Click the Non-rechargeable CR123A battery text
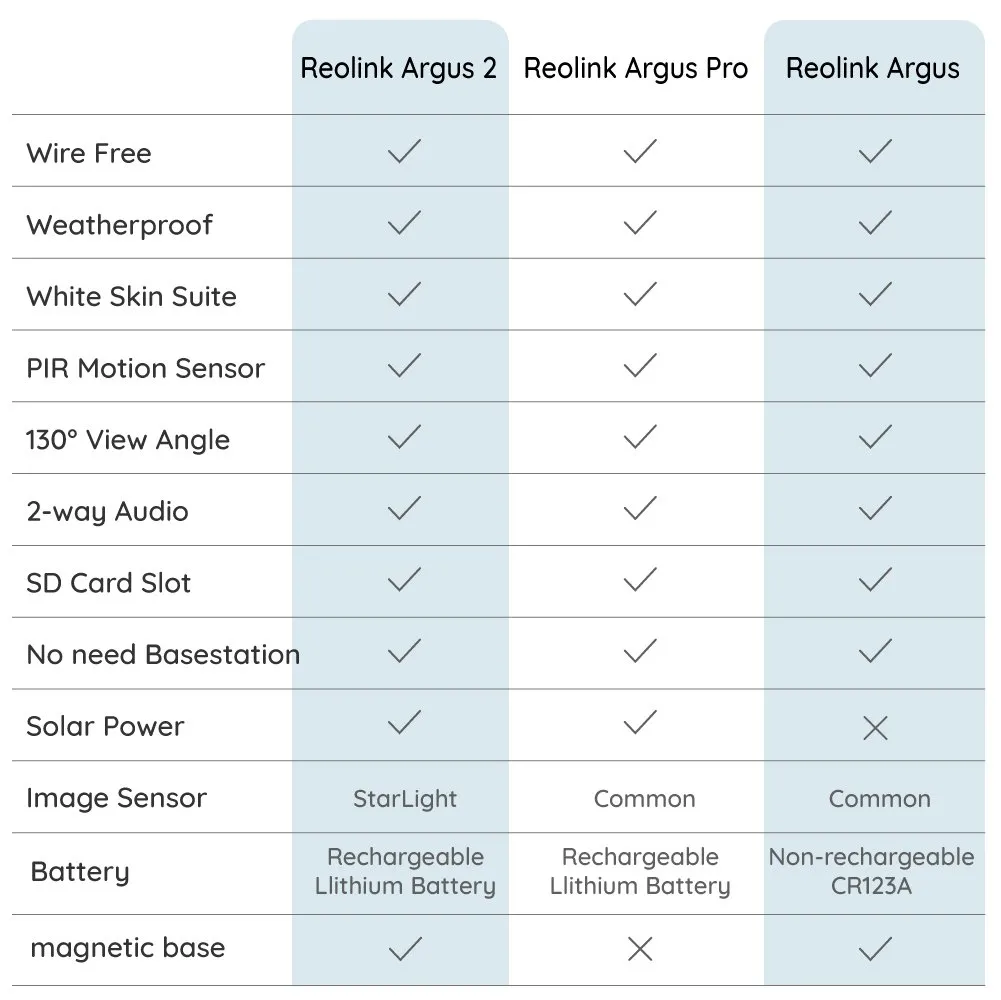1001x1000 pixels. (x=871, y=871)
